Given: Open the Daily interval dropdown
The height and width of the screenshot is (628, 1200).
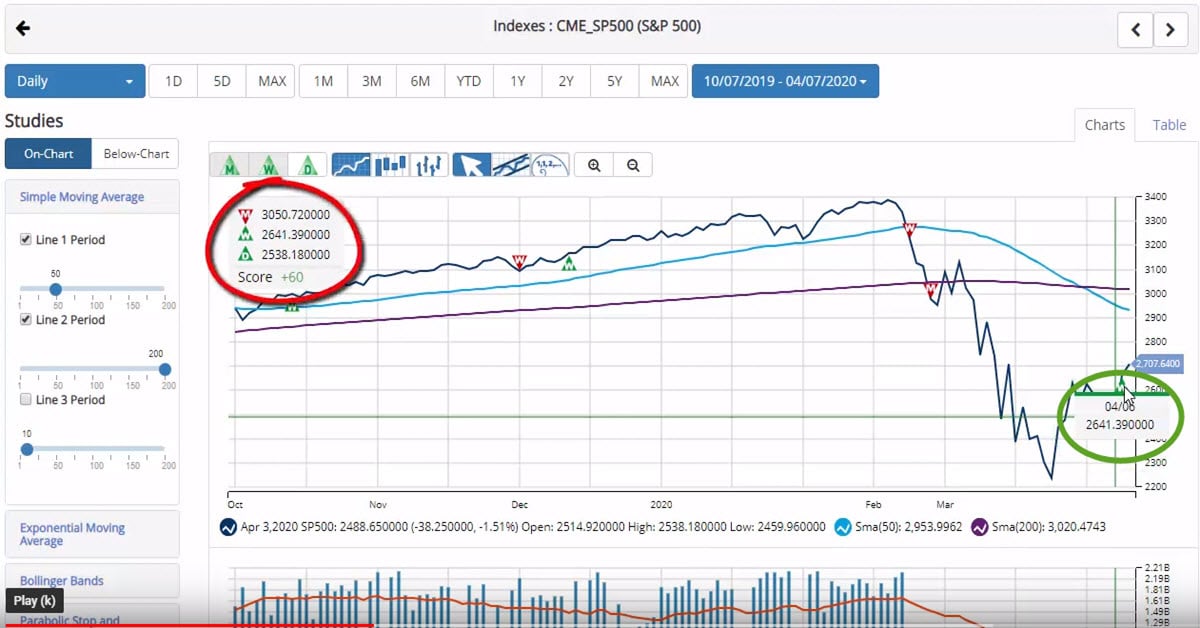Looking at the screenshot, I should click(74, 80).
